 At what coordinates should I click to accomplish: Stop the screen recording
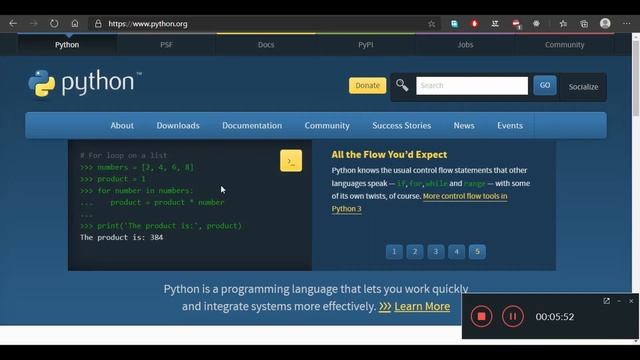[x=481, y=316]
